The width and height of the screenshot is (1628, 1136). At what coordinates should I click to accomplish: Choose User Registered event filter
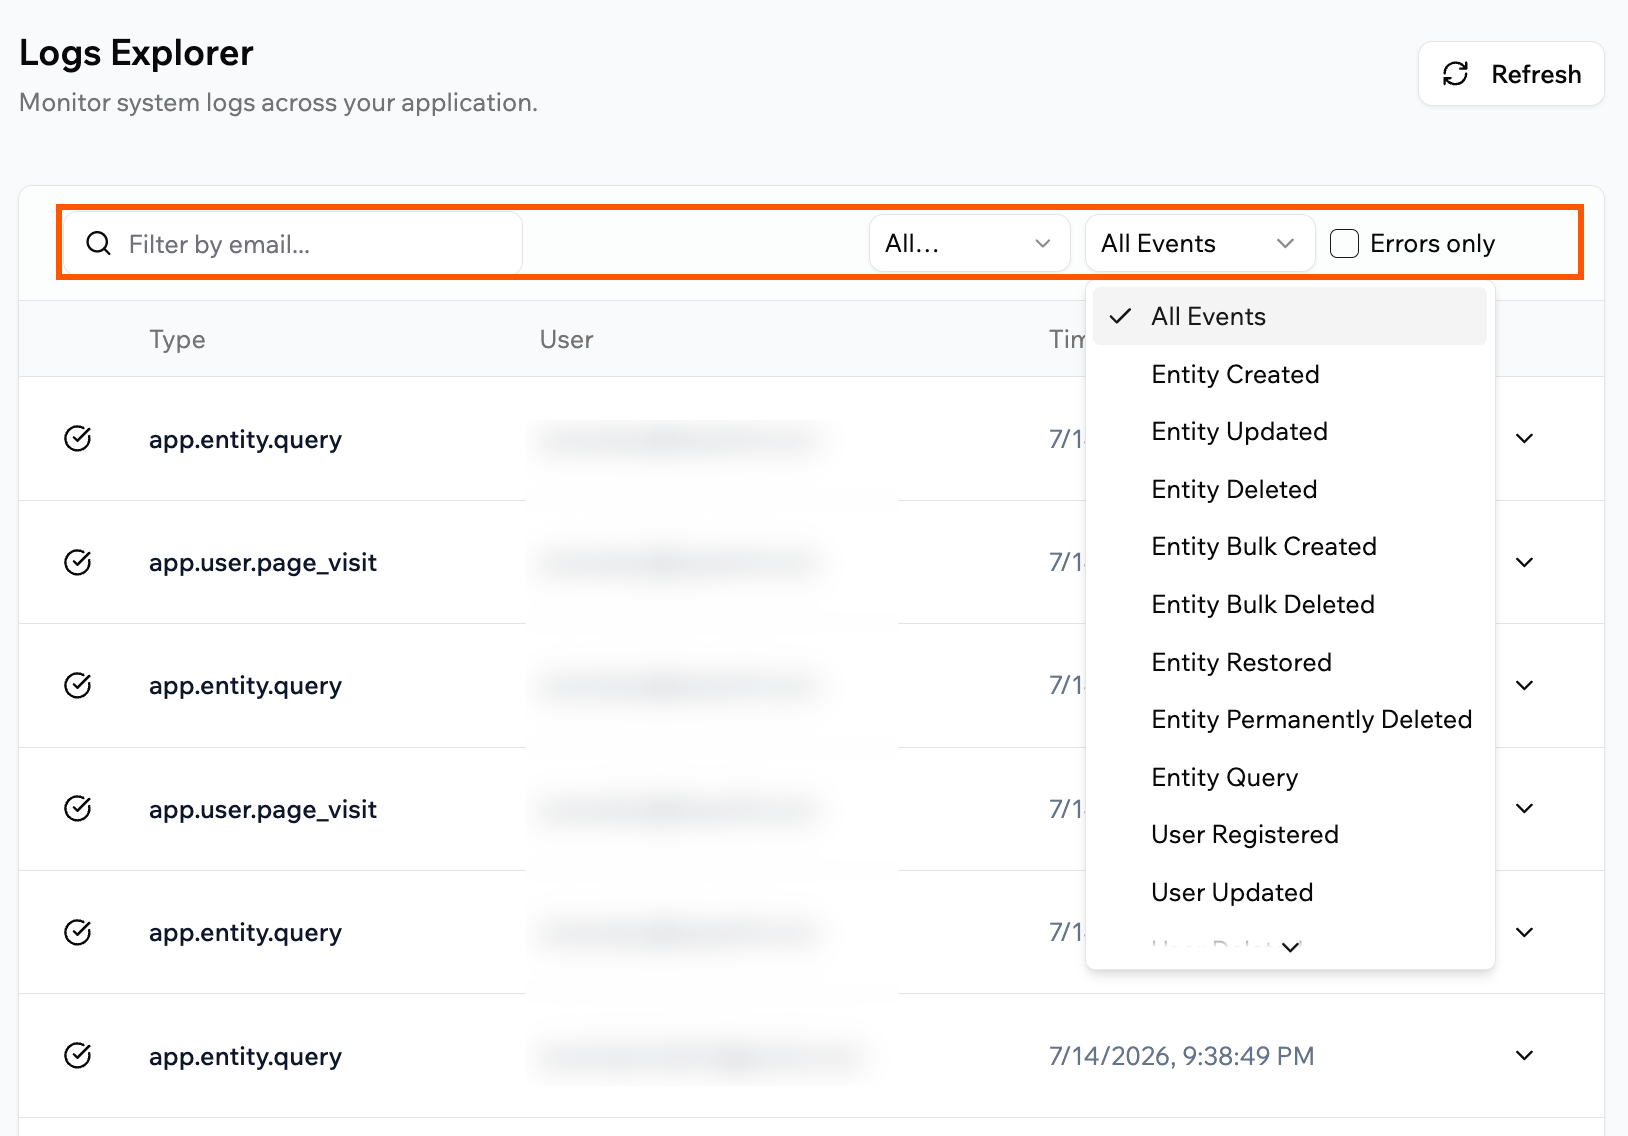[x=1289, y=835]
